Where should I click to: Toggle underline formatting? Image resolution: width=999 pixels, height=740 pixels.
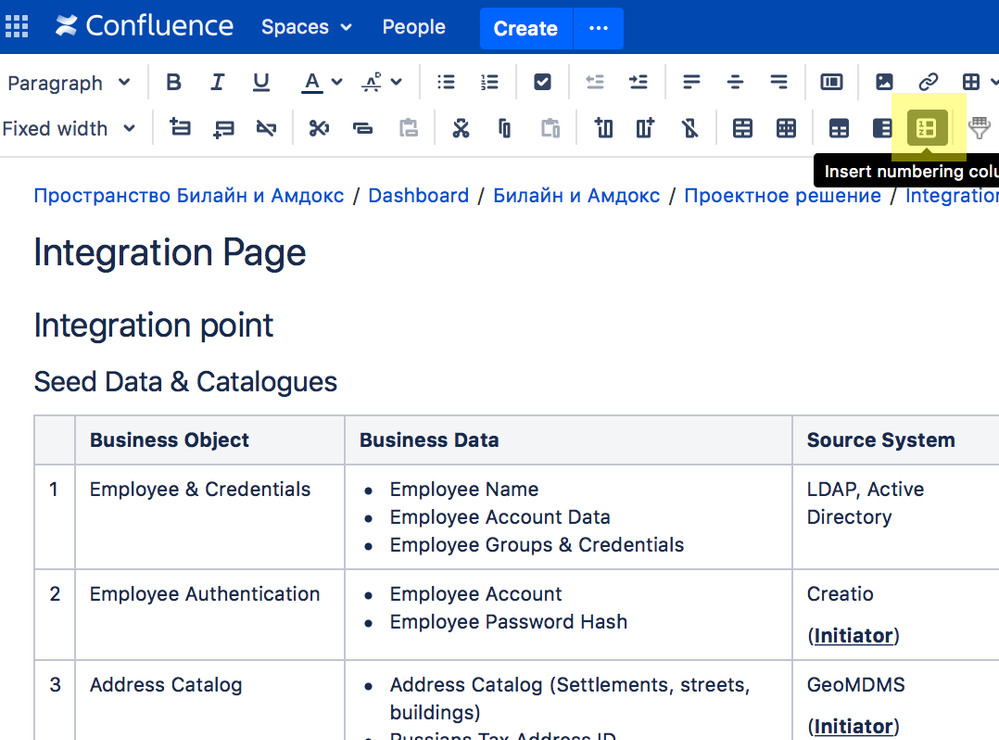click(x=261, y=83)
